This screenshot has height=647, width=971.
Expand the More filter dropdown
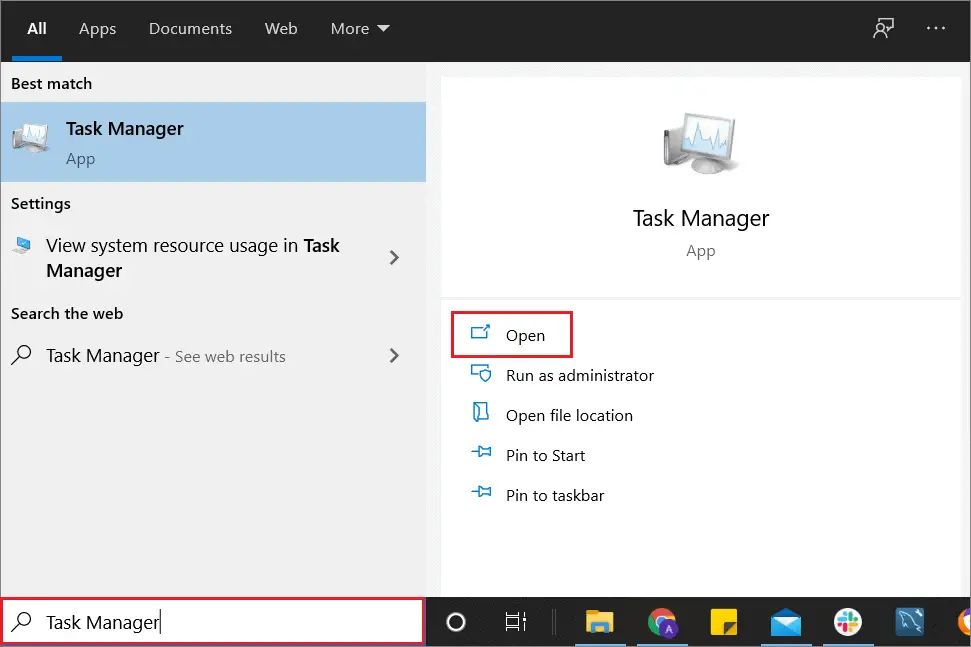(360, 28)
